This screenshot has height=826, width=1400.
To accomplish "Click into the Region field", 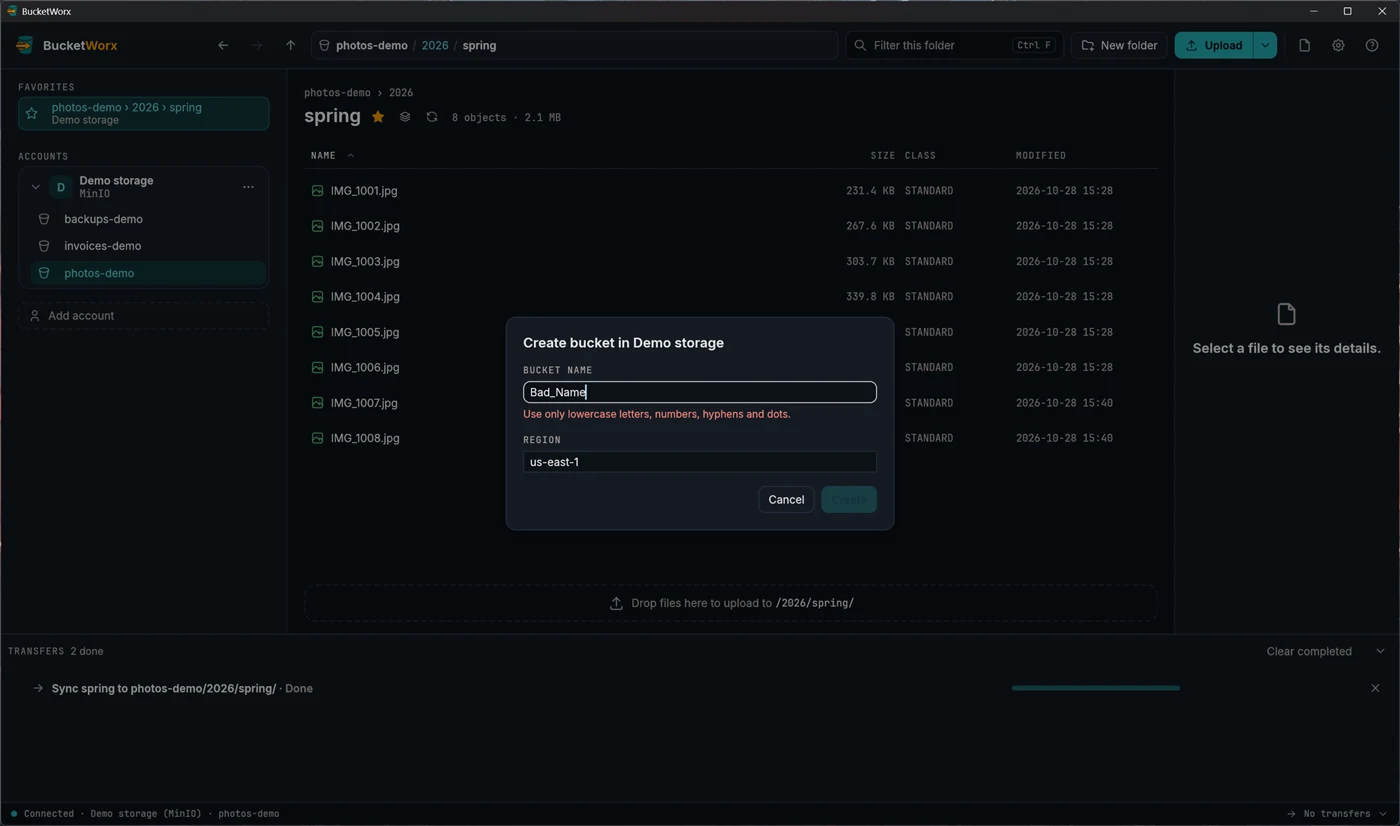I will tap(700, 462).
